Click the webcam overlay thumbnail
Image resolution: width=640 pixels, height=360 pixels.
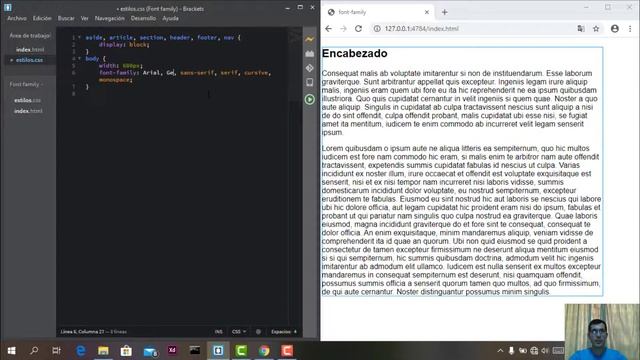click(x=602, y=332)
